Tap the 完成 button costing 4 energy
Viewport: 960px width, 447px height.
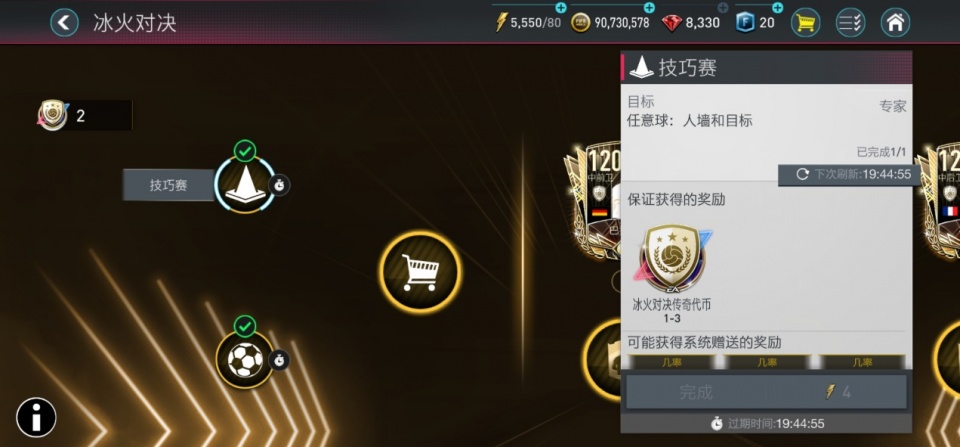click(766, 392)
